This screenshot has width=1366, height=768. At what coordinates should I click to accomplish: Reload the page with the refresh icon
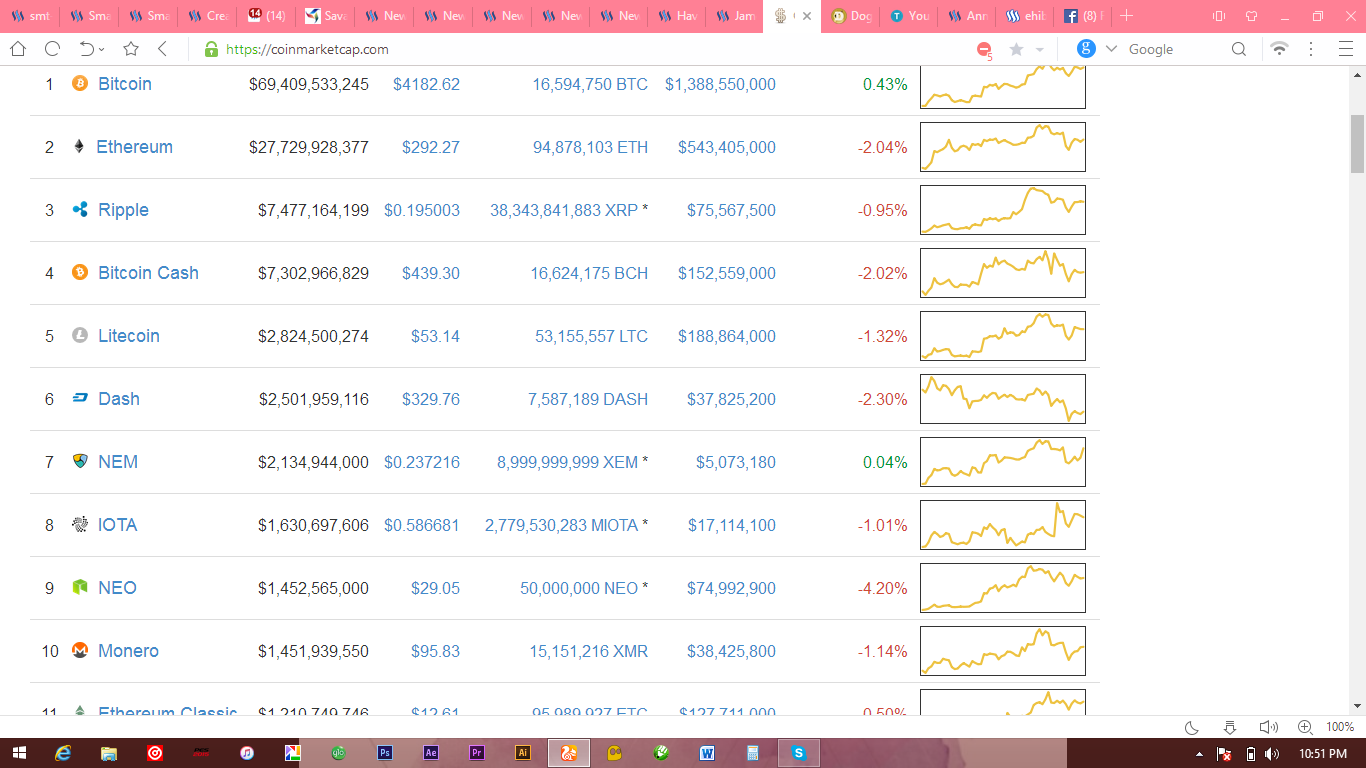[52, 49]
